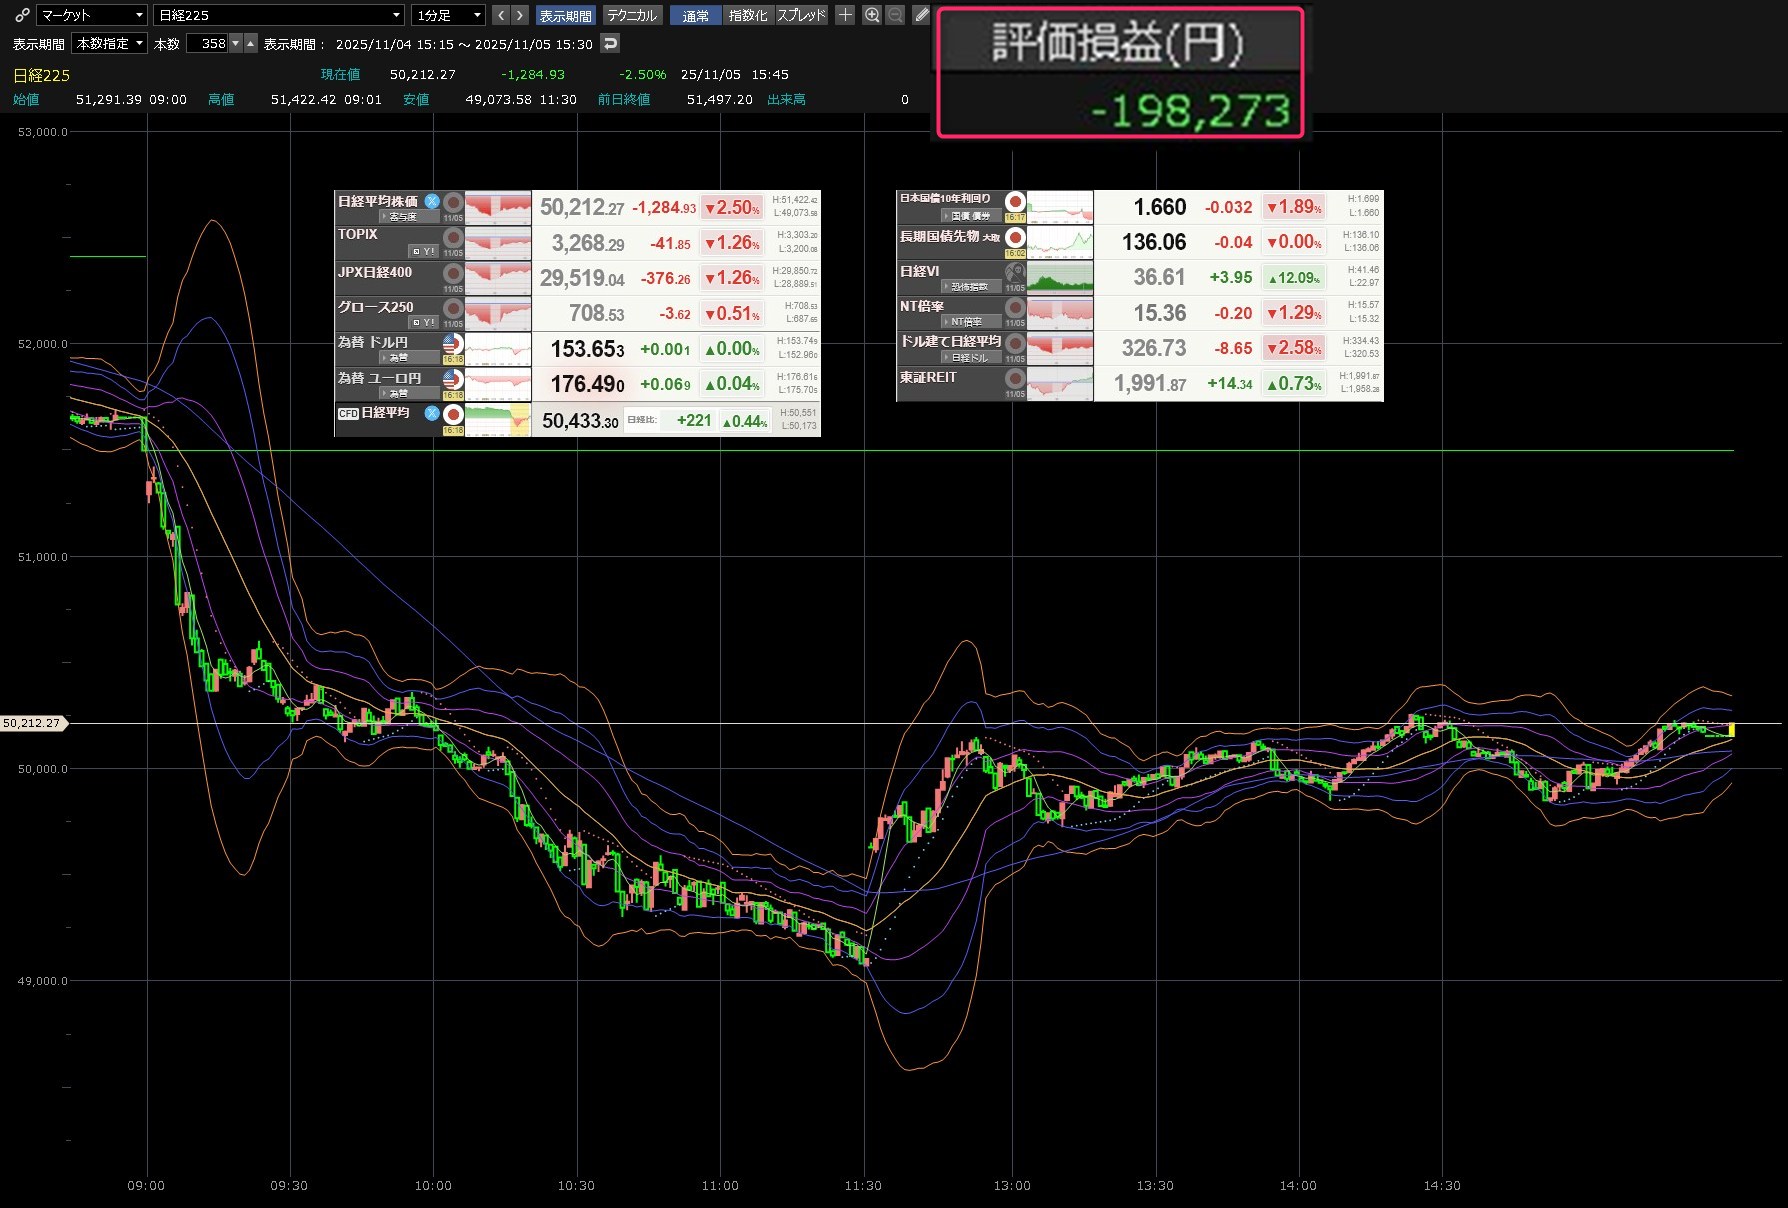Go to next with right arrow button
The height and width of the screenshot is (1208, 1788).
(519, 15)
